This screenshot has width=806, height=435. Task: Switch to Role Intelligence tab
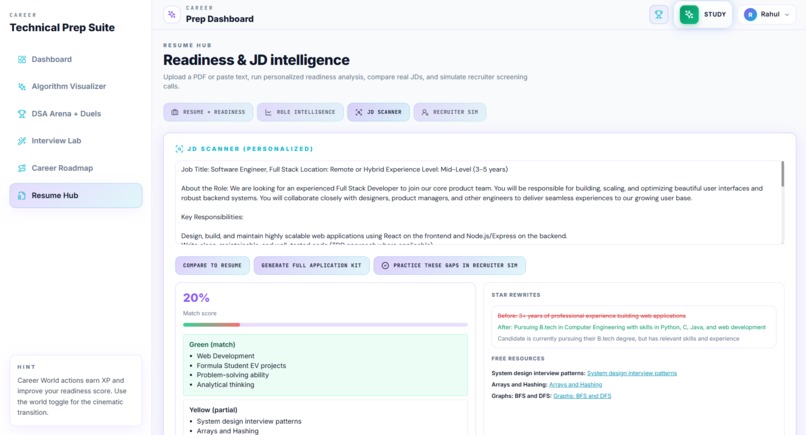(300, 112)
